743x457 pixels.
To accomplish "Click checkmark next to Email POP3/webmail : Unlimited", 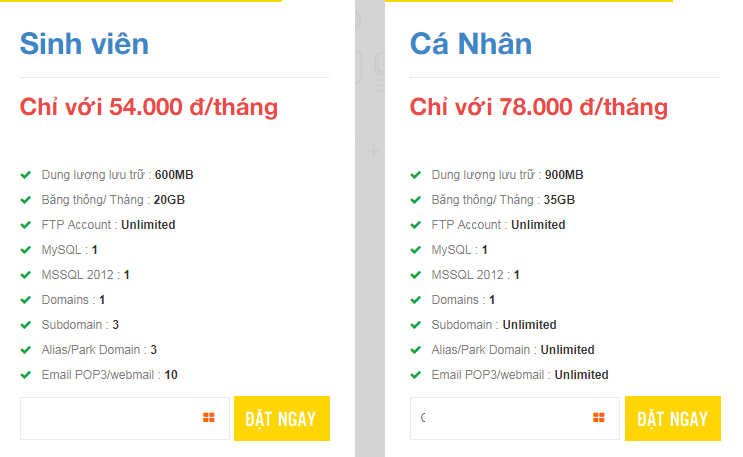I will (416, 375).
